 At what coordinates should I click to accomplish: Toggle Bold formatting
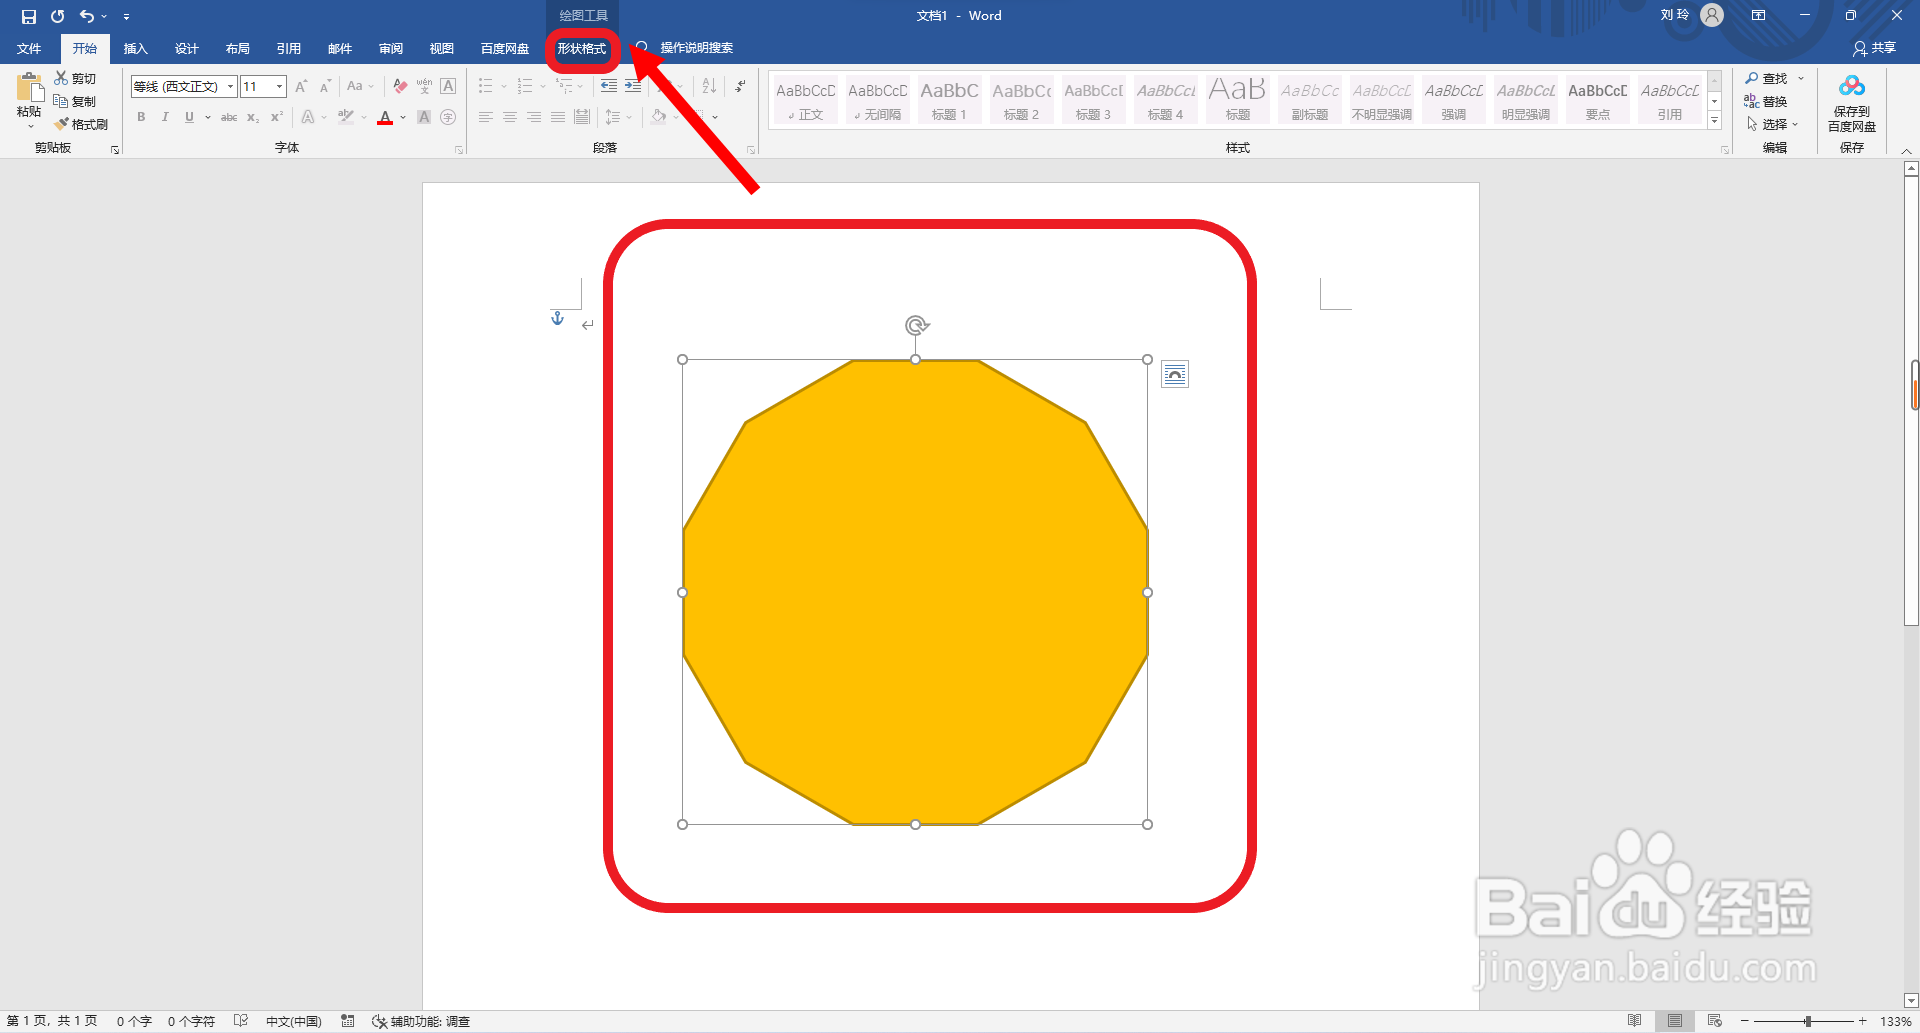[141, 117]
